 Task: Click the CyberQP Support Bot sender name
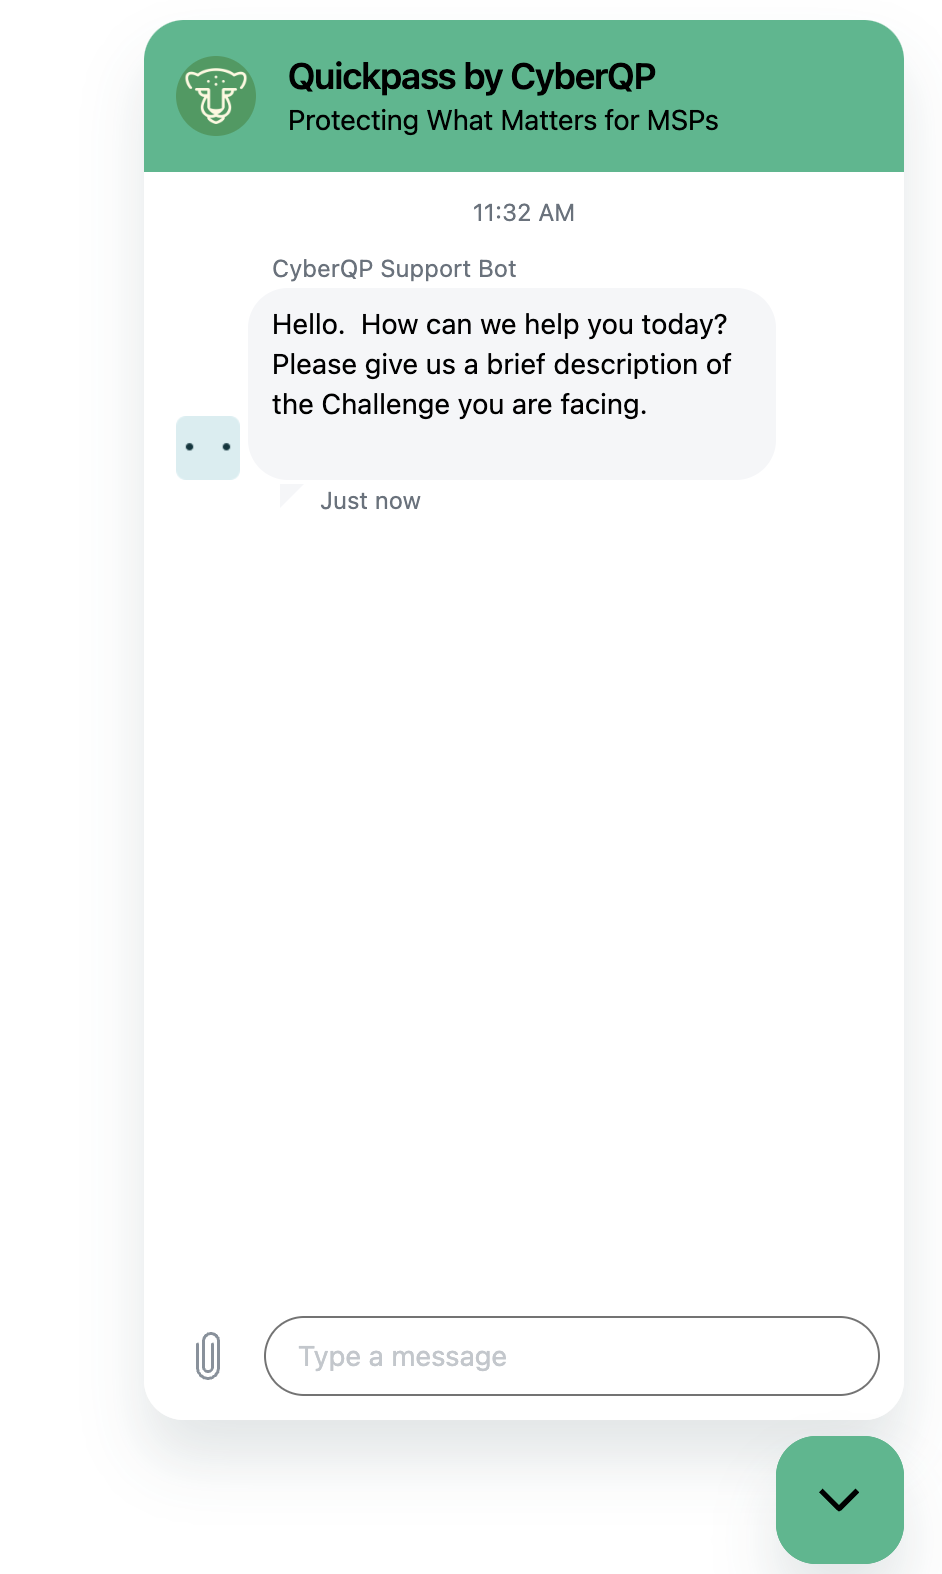click(394, 269)
